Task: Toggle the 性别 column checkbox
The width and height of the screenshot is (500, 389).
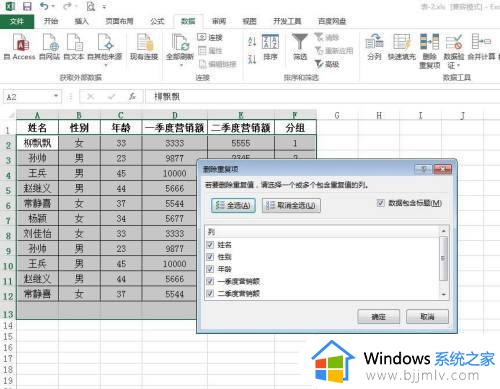Action: [210, 257]
